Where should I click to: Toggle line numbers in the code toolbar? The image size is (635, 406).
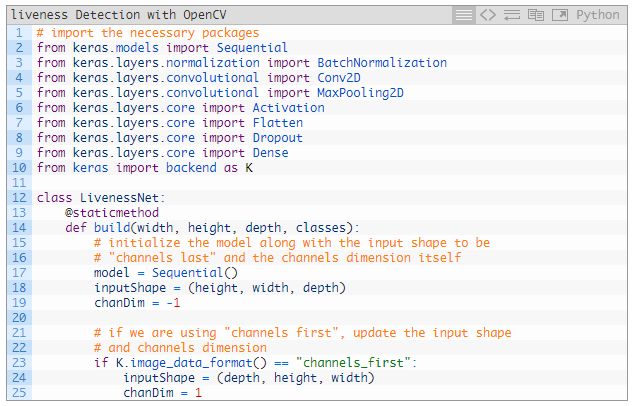tap(464, 15)
